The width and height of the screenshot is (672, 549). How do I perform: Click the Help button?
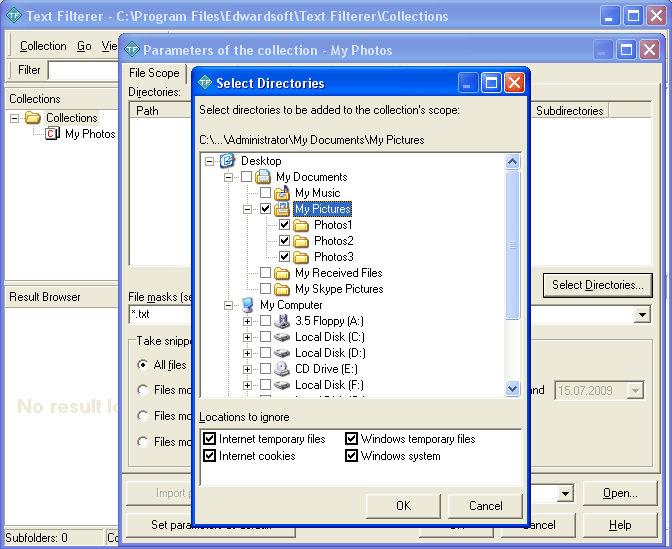click(x=620, y=525)
